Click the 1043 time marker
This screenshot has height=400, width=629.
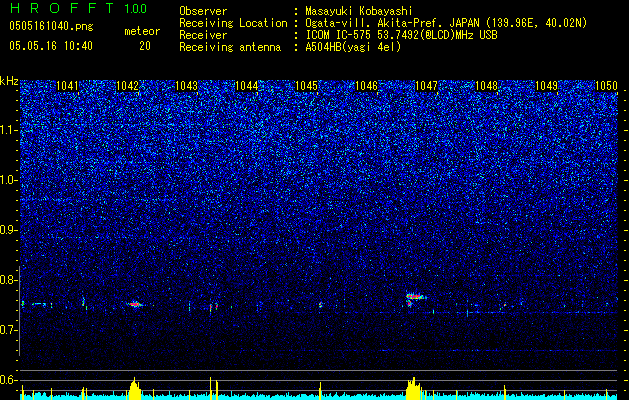tap(187, 86)
